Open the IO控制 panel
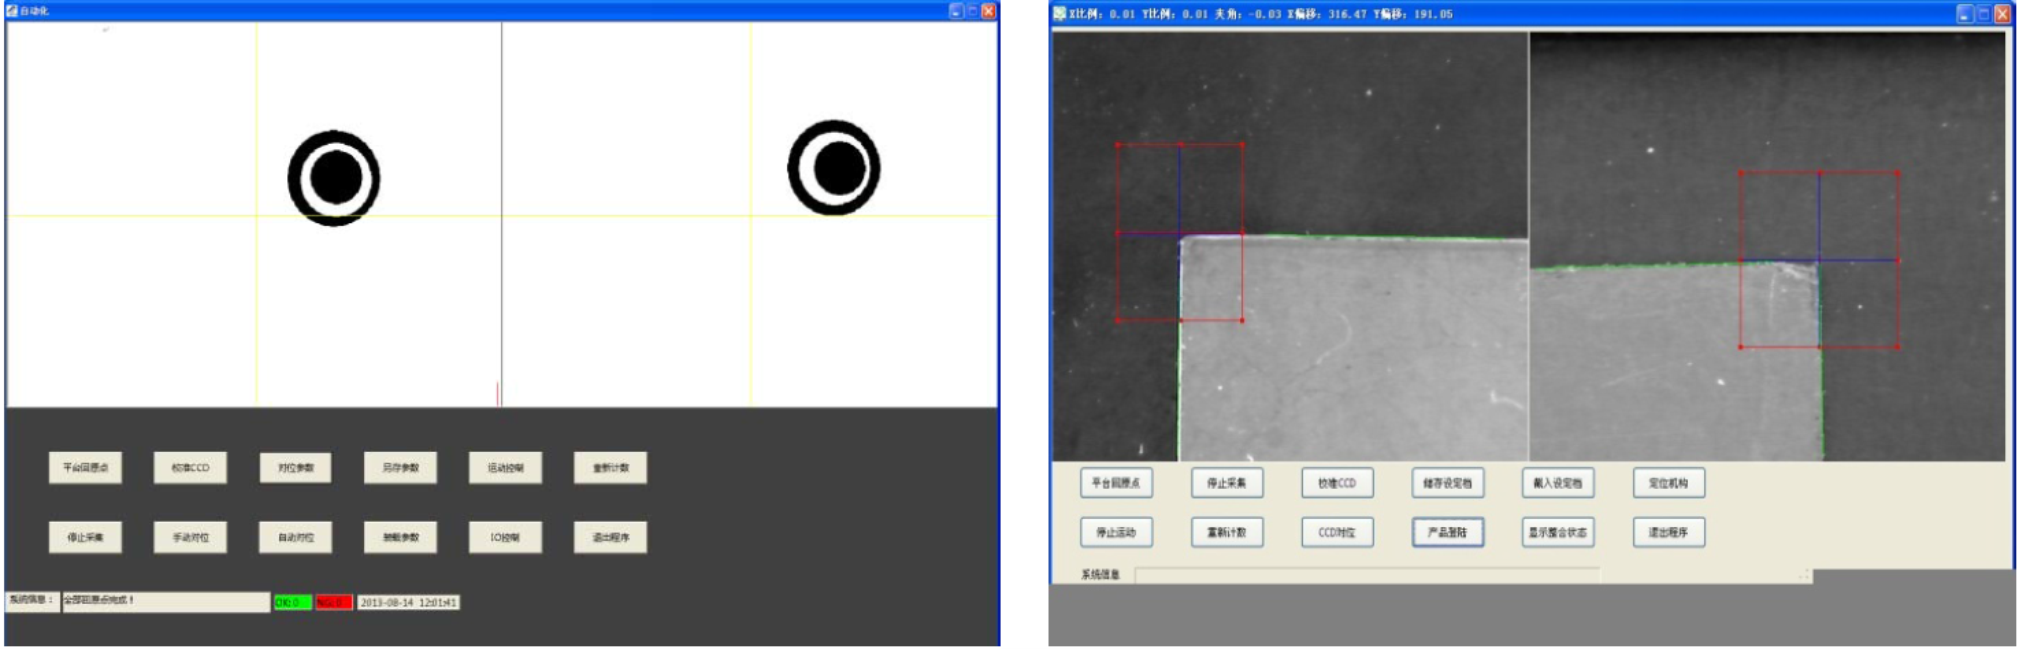 click(505, 537)
